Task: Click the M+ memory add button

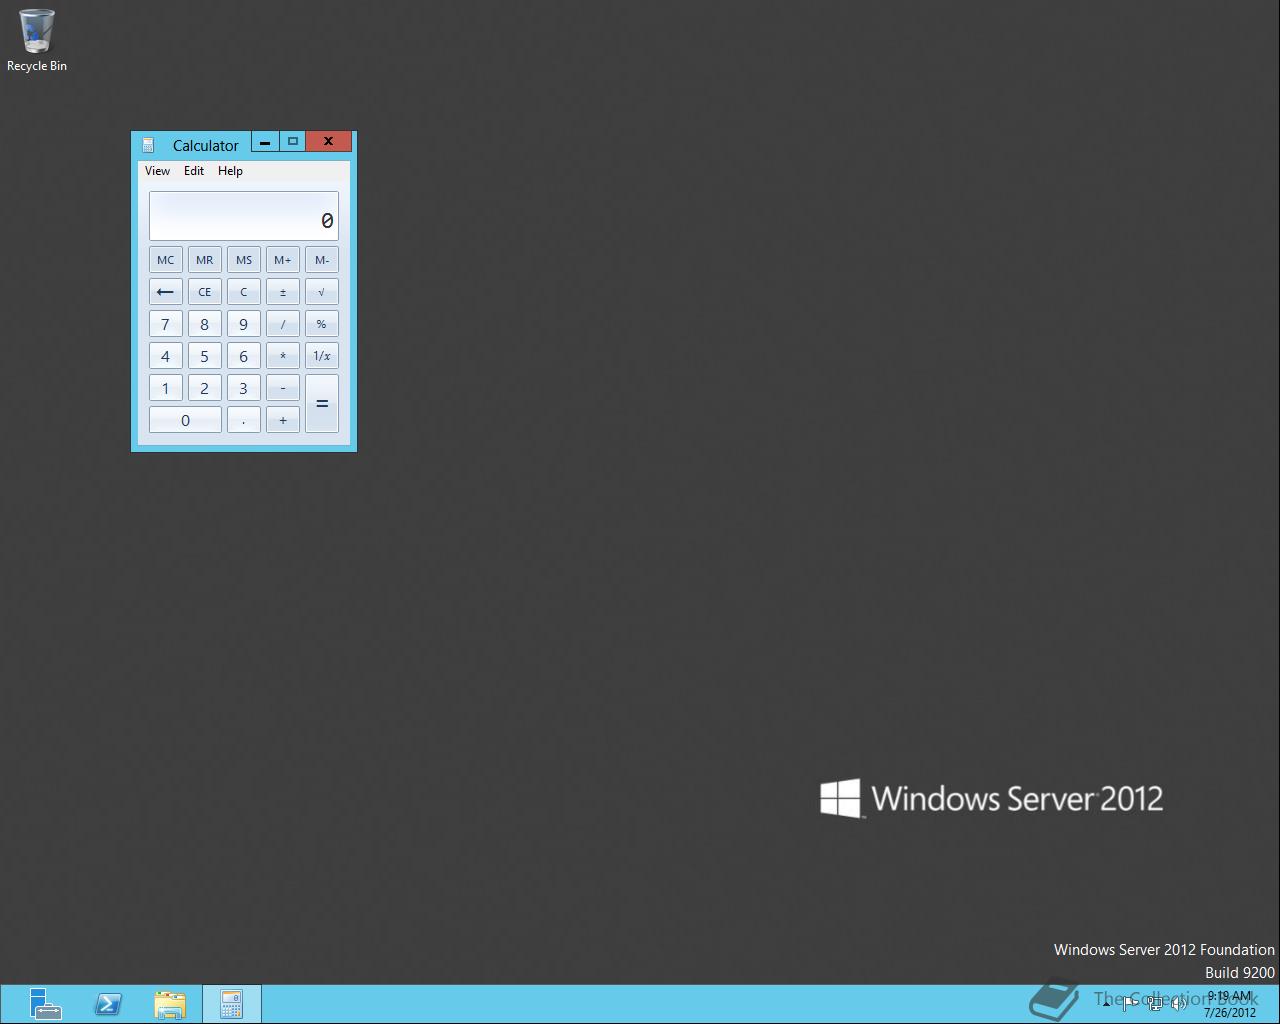Action: click(283, 260)
